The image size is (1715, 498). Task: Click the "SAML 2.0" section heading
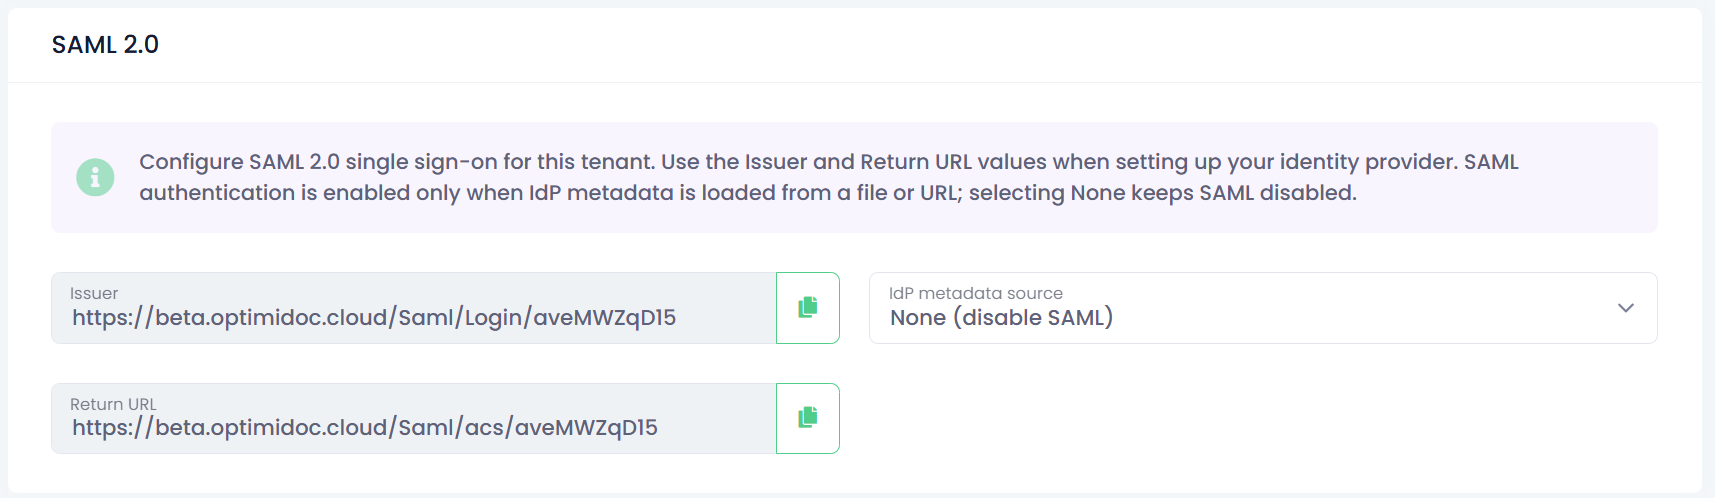coord(105,45)
